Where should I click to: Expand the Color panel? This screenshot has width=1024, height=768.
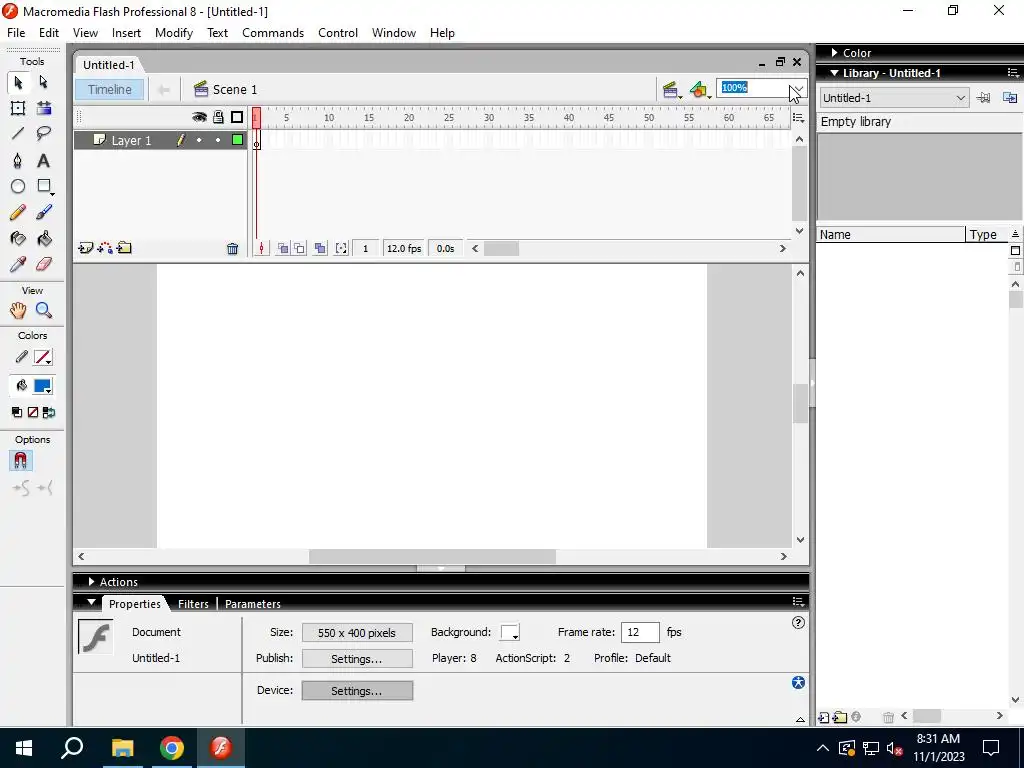pyautogui.click(x=834, y=52)
